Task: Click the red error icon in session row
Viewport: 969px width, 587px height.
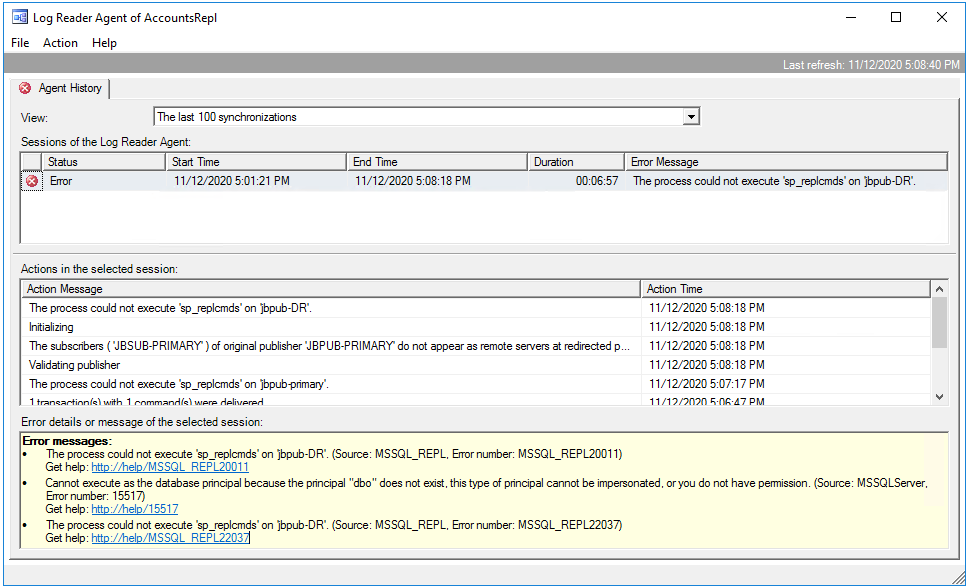Action: pos(31,181)
